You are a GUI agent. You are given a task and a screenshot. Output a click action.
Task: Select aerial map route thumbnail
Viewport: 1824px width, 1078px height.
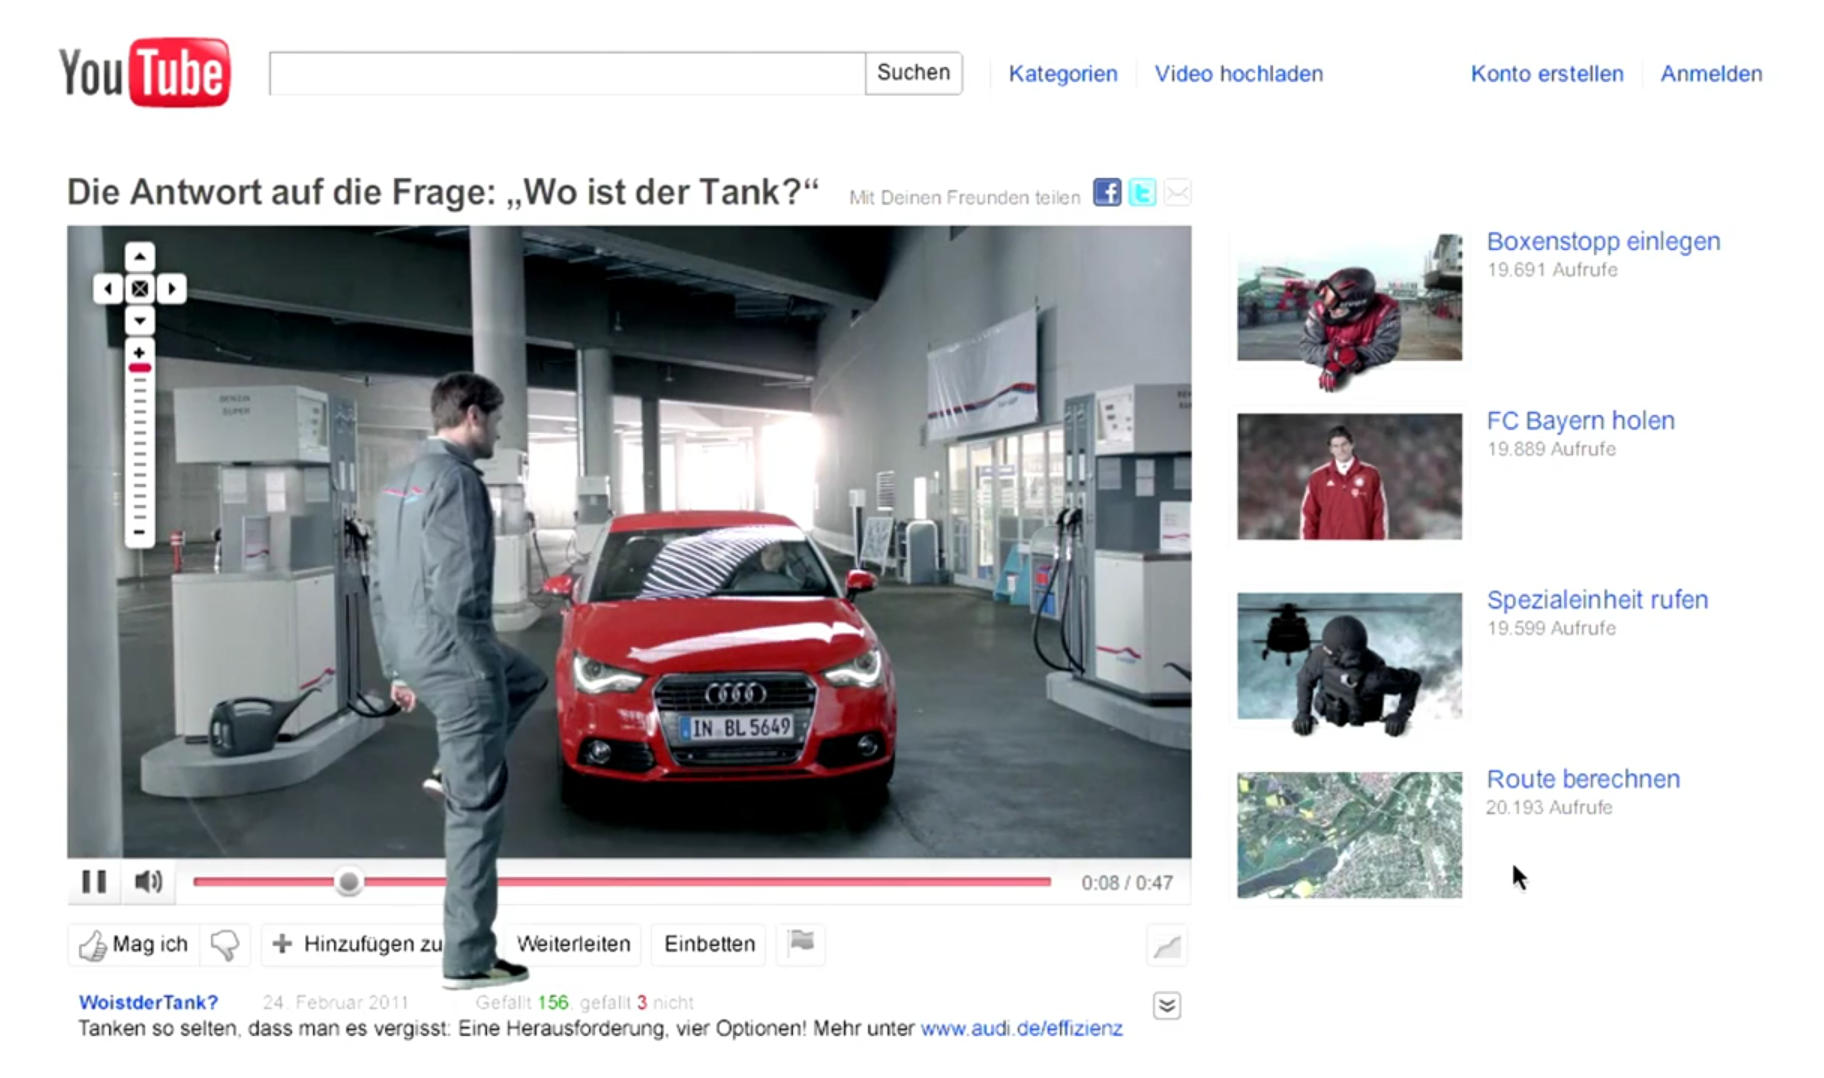click(1349, 835)
